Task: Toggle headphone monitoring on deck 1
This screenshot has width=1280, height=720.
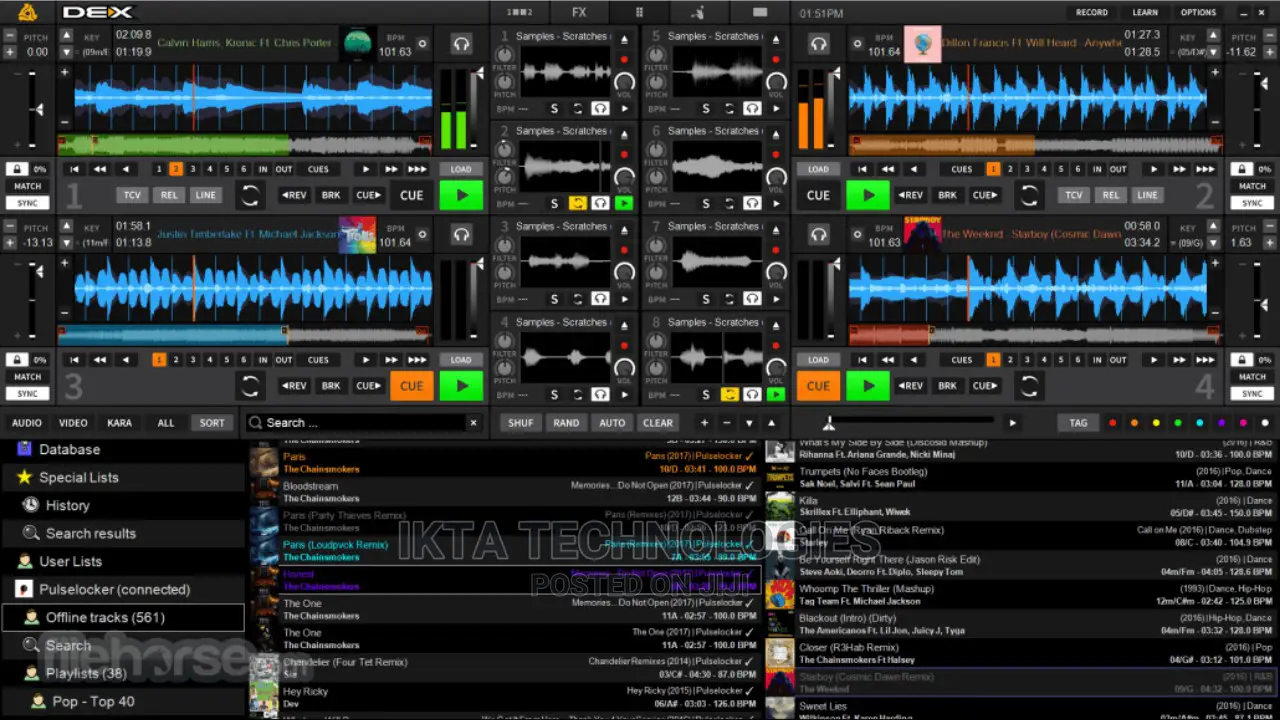Action: (461, 44)
